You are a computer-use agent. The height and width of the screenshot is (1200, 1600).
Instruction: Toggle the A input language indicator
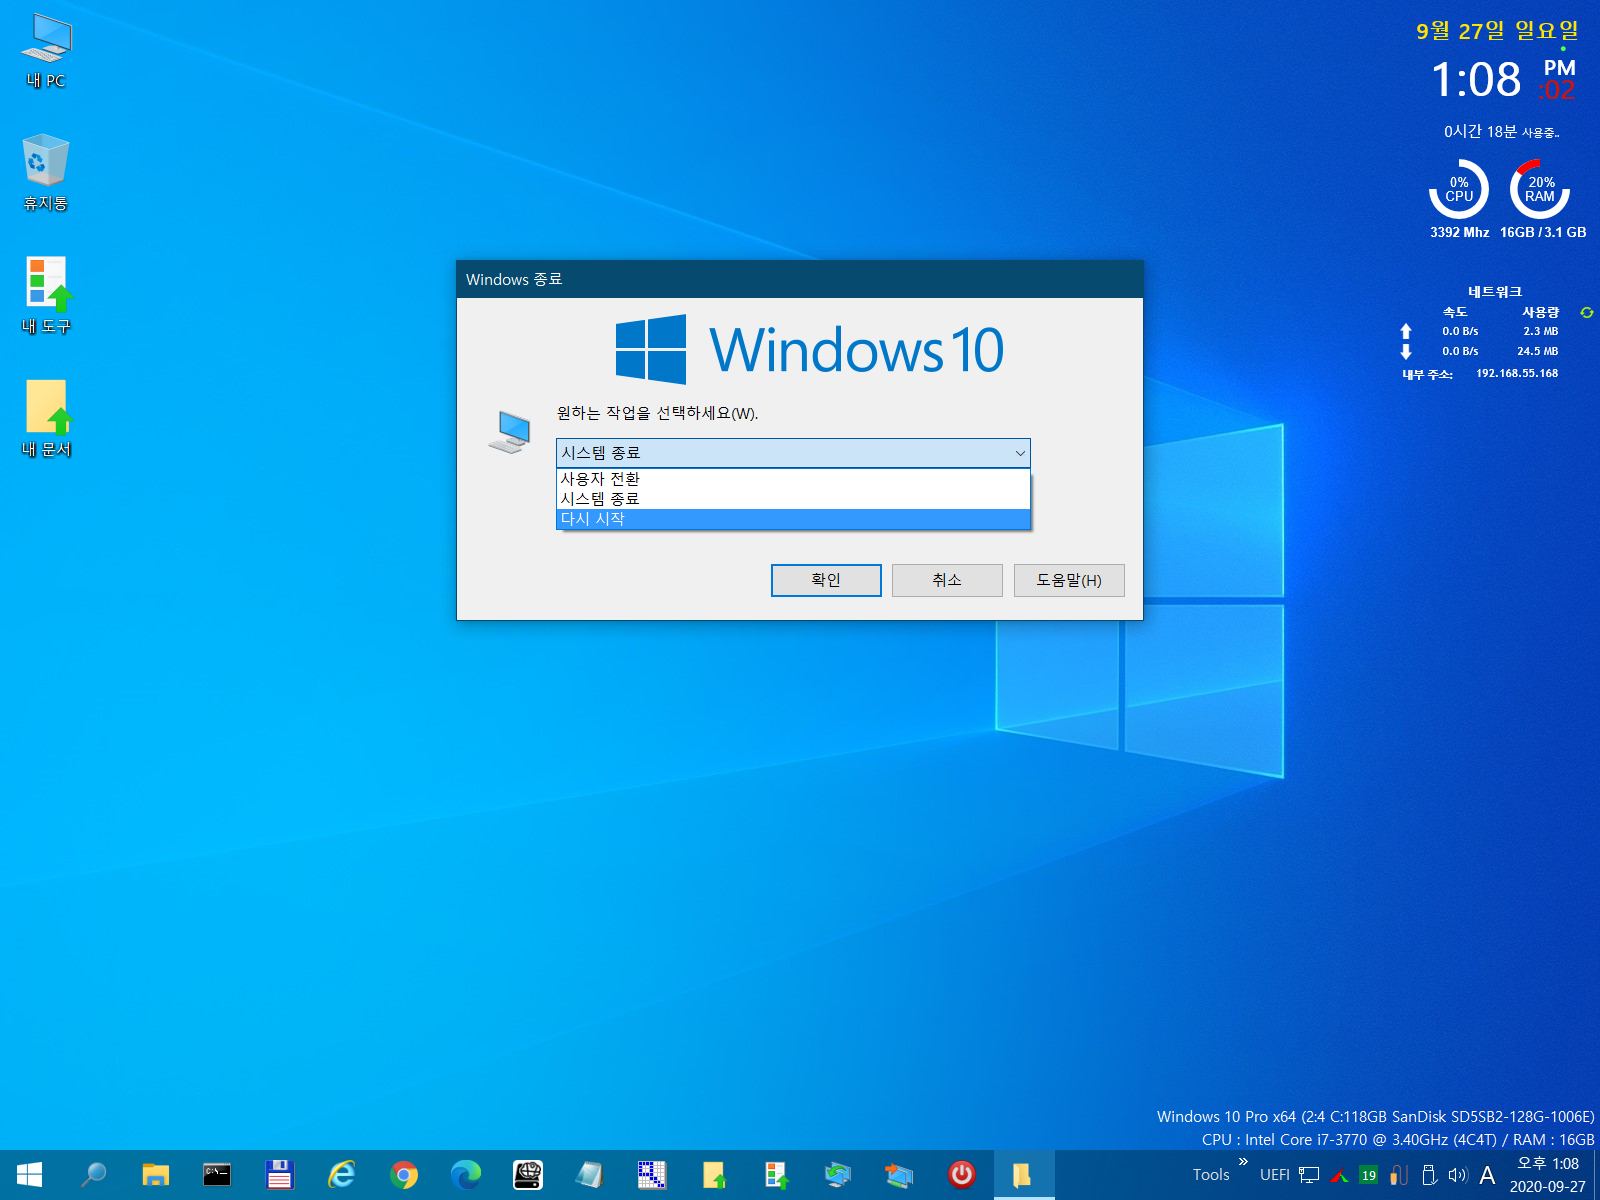[x=1487, y=1175]
